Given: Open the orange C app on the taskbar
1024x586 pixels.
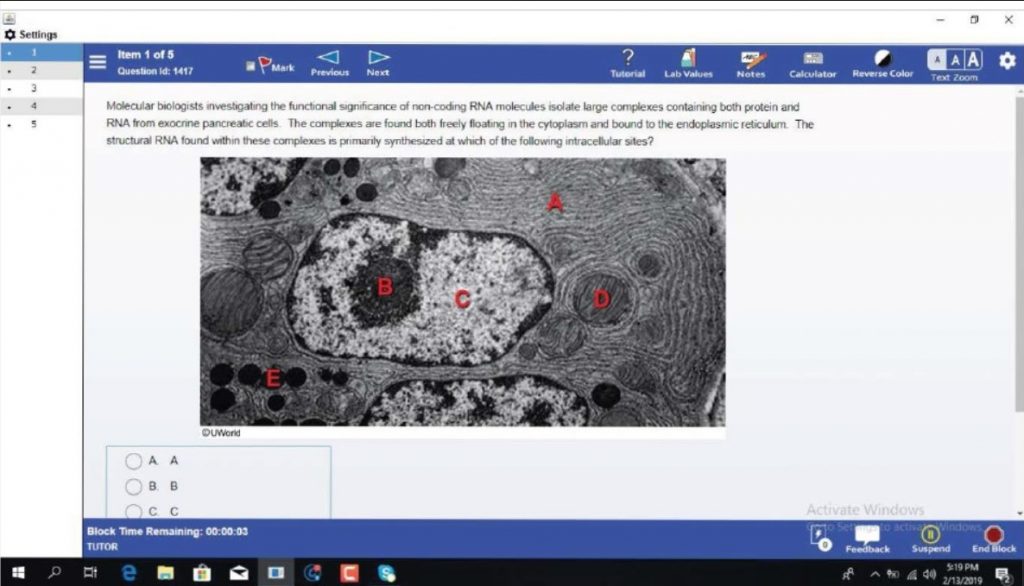Looking at the screenshot, I should (349, 573).
